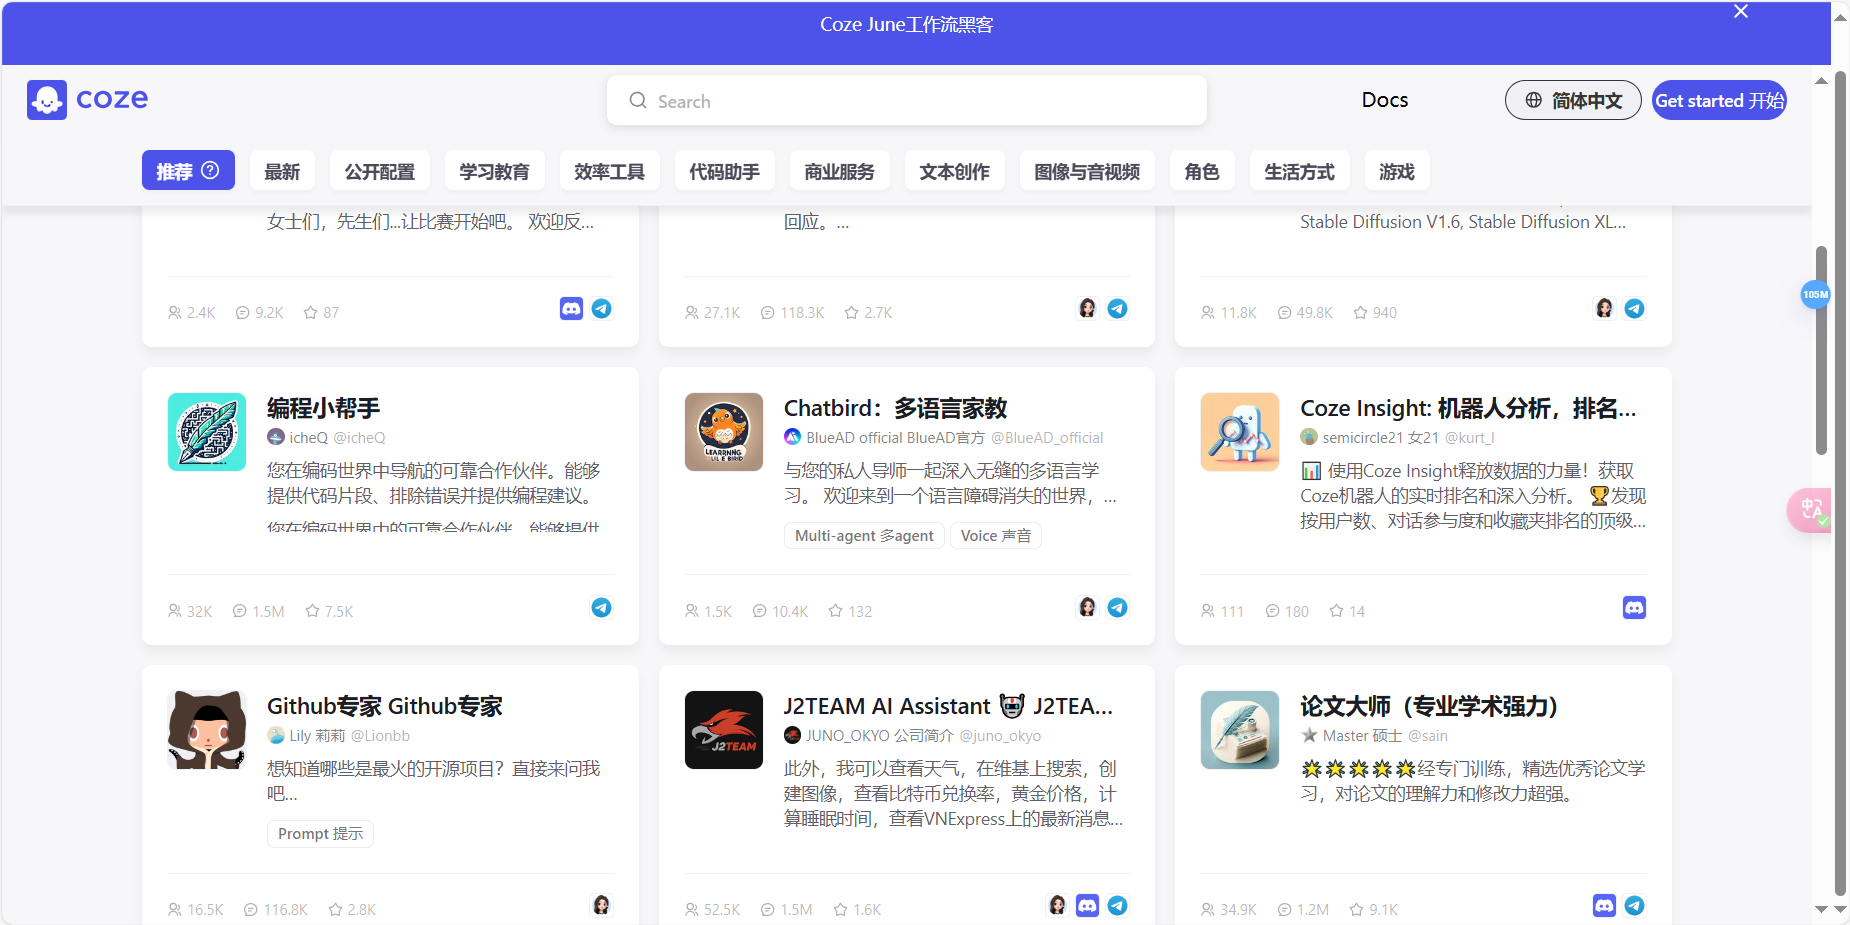This screenshot has width=1850, height=925.
Task: Click the Multi-agent 多agent tag on Chatbird
Action: [863, 535]
